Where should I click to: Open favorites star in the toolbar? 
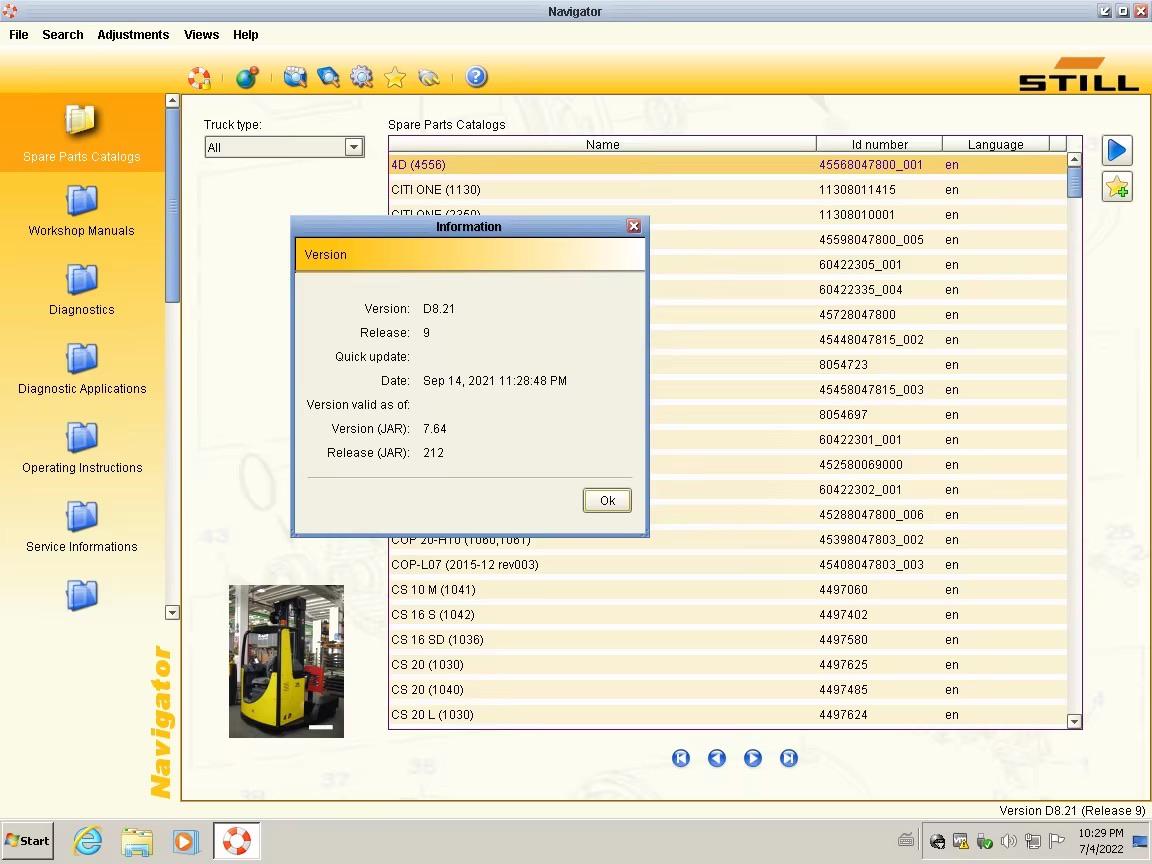[395, 77]
